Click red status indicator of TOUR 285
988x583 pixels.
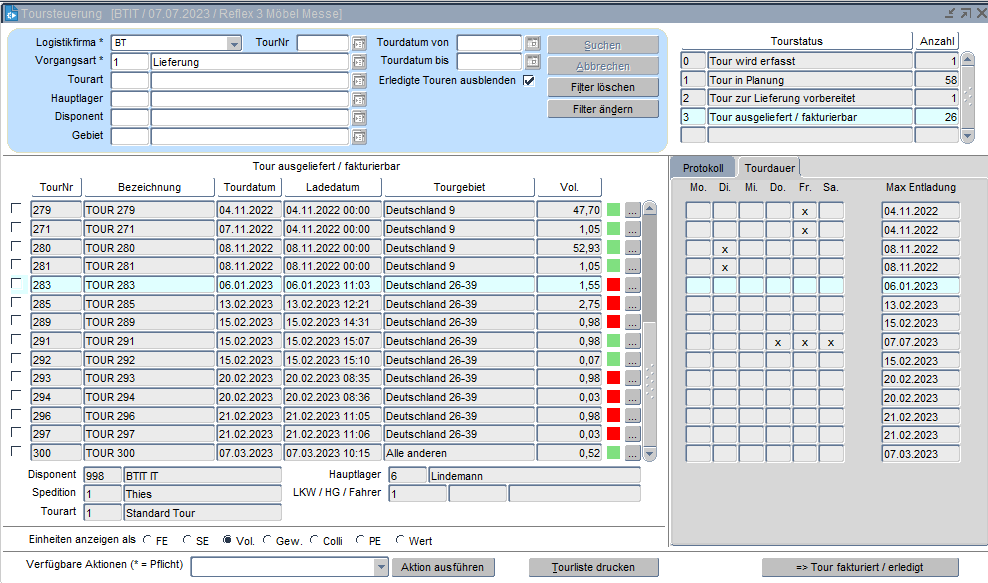(614, 304)
